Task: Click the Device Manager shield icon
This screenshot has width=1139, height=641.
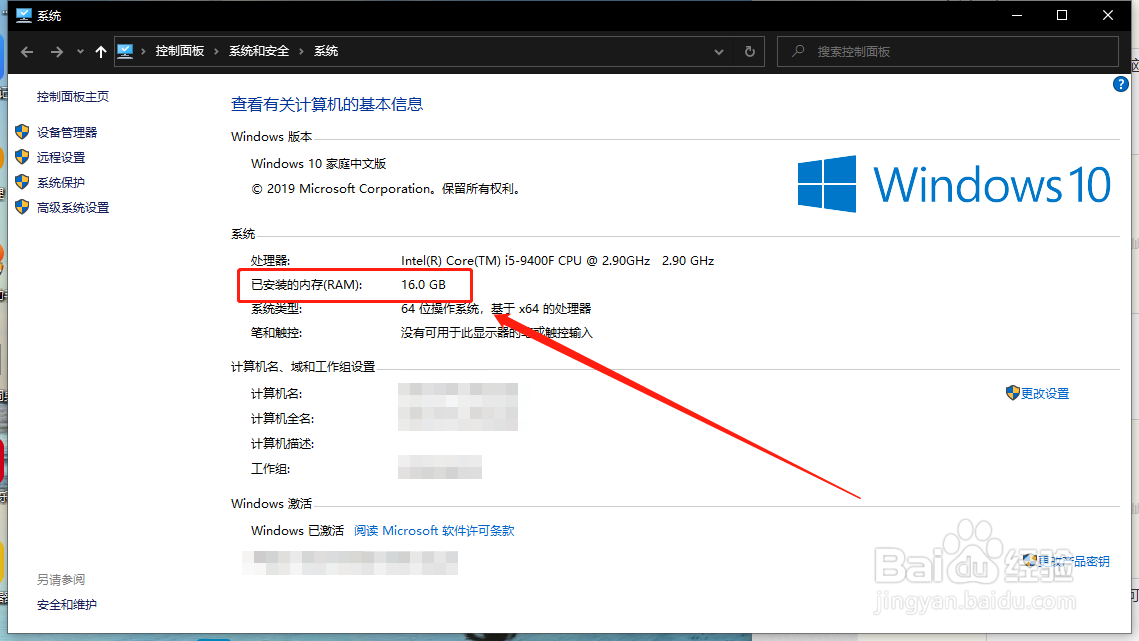Action: pyautogui.click(x=22, y=131)
